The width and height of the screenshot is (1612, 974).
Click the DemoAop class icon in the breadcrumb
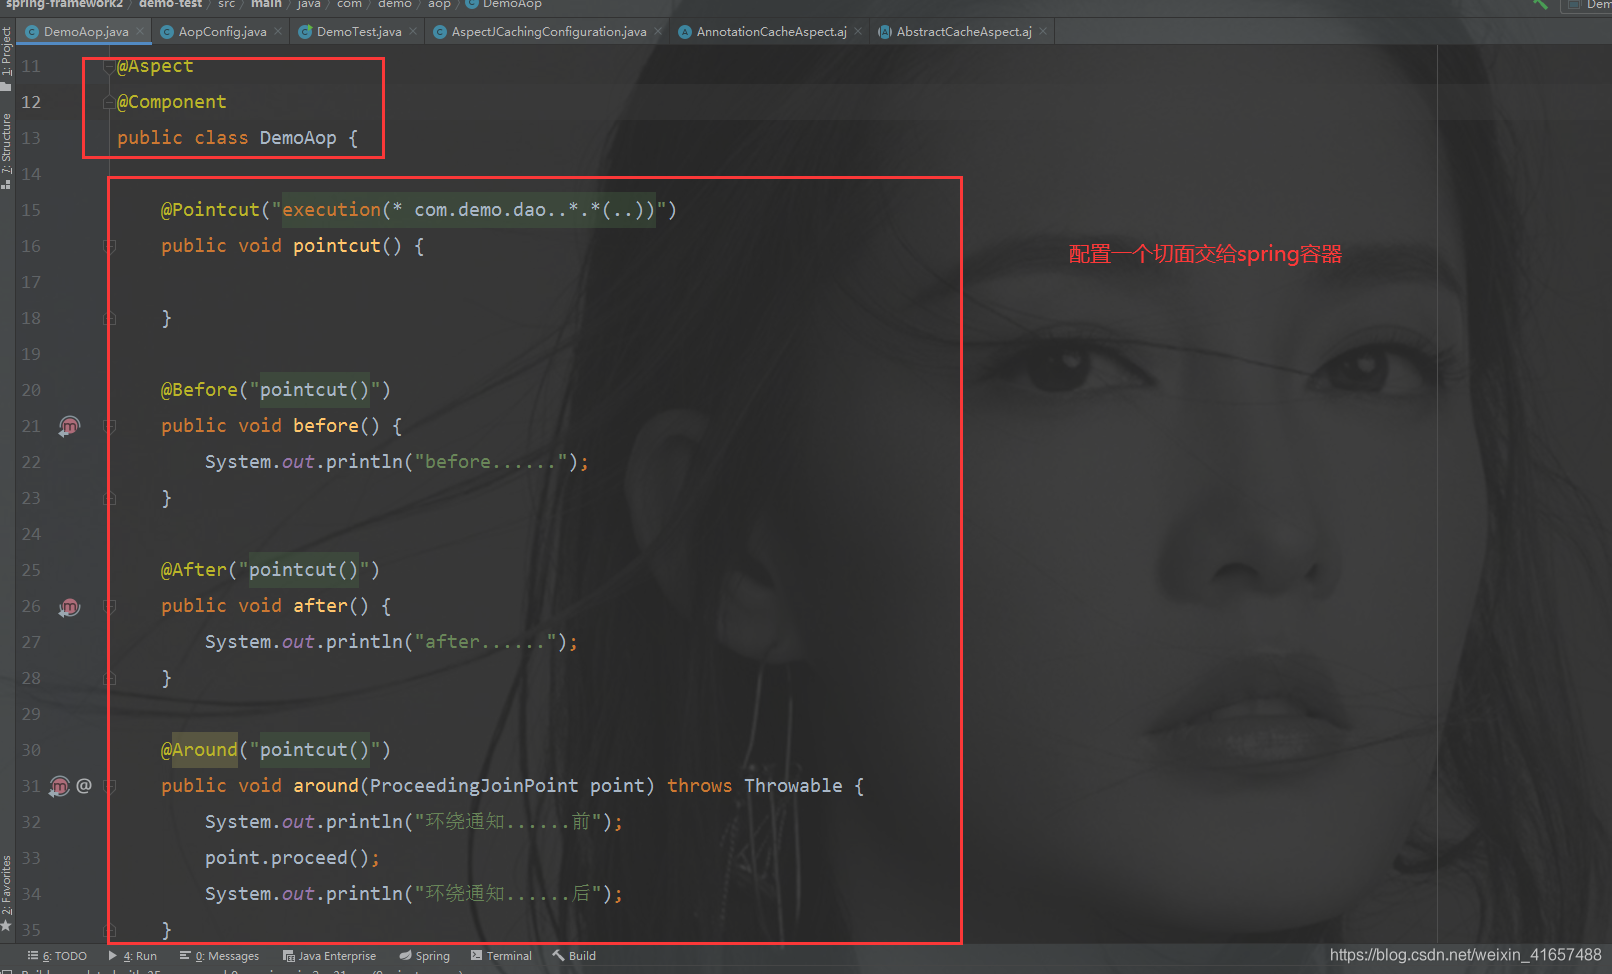[472, 4]
